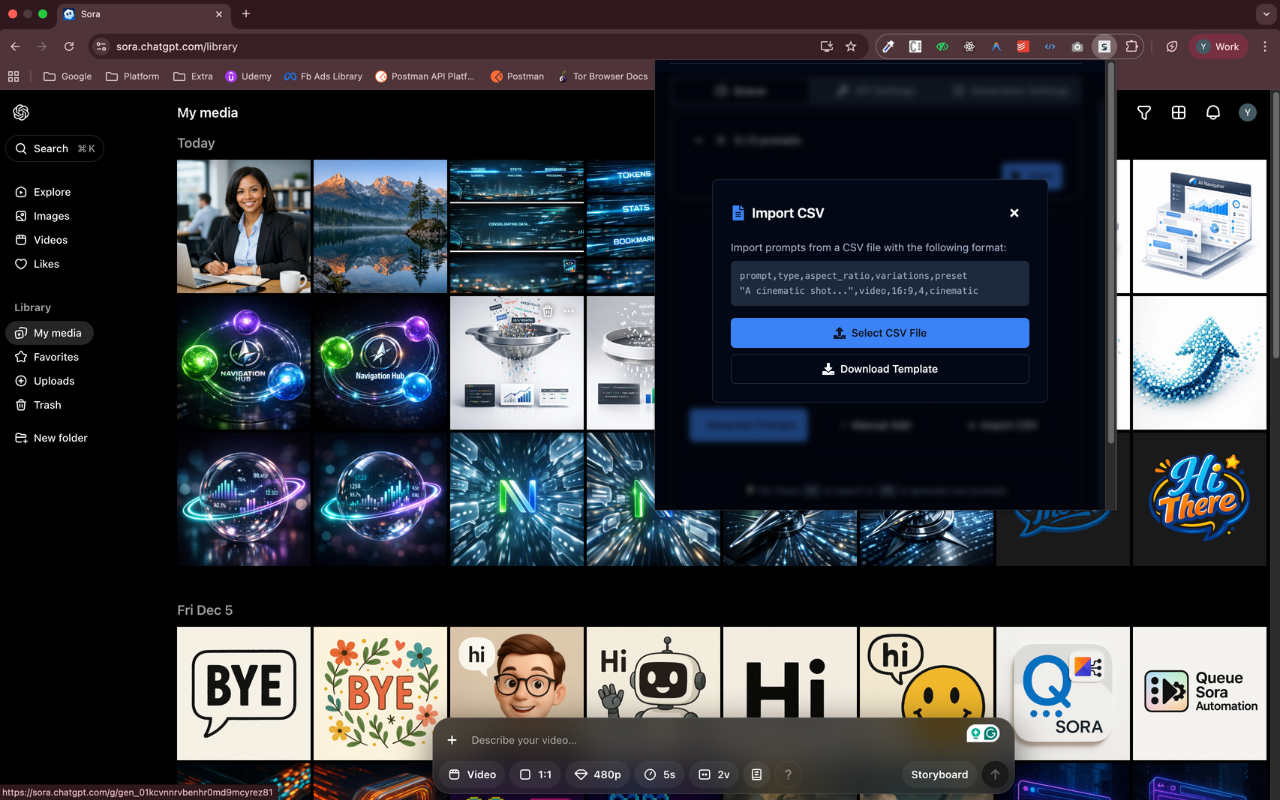Viewport: 1280px width, 800px height.
Task: Click the help question mark icon
Action: click(788, 775)
